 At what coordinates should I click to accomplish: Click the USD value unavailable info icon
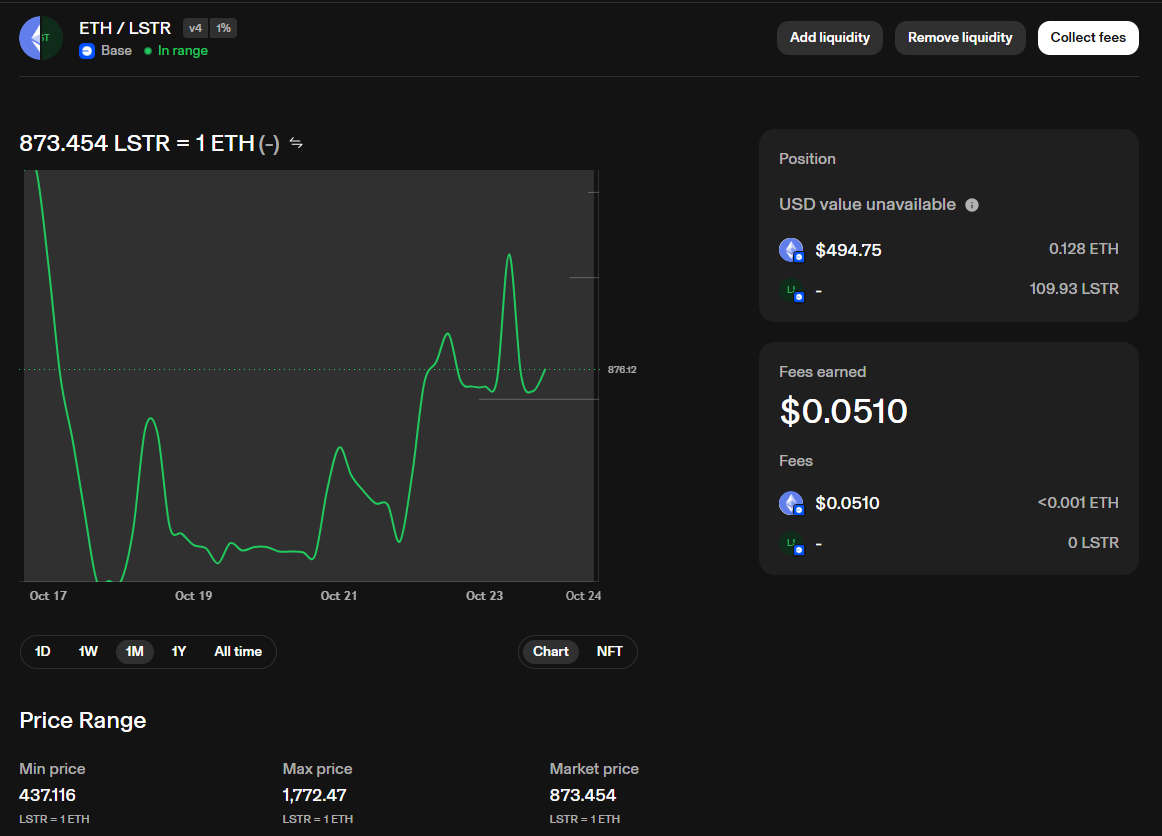coord(972,205)
